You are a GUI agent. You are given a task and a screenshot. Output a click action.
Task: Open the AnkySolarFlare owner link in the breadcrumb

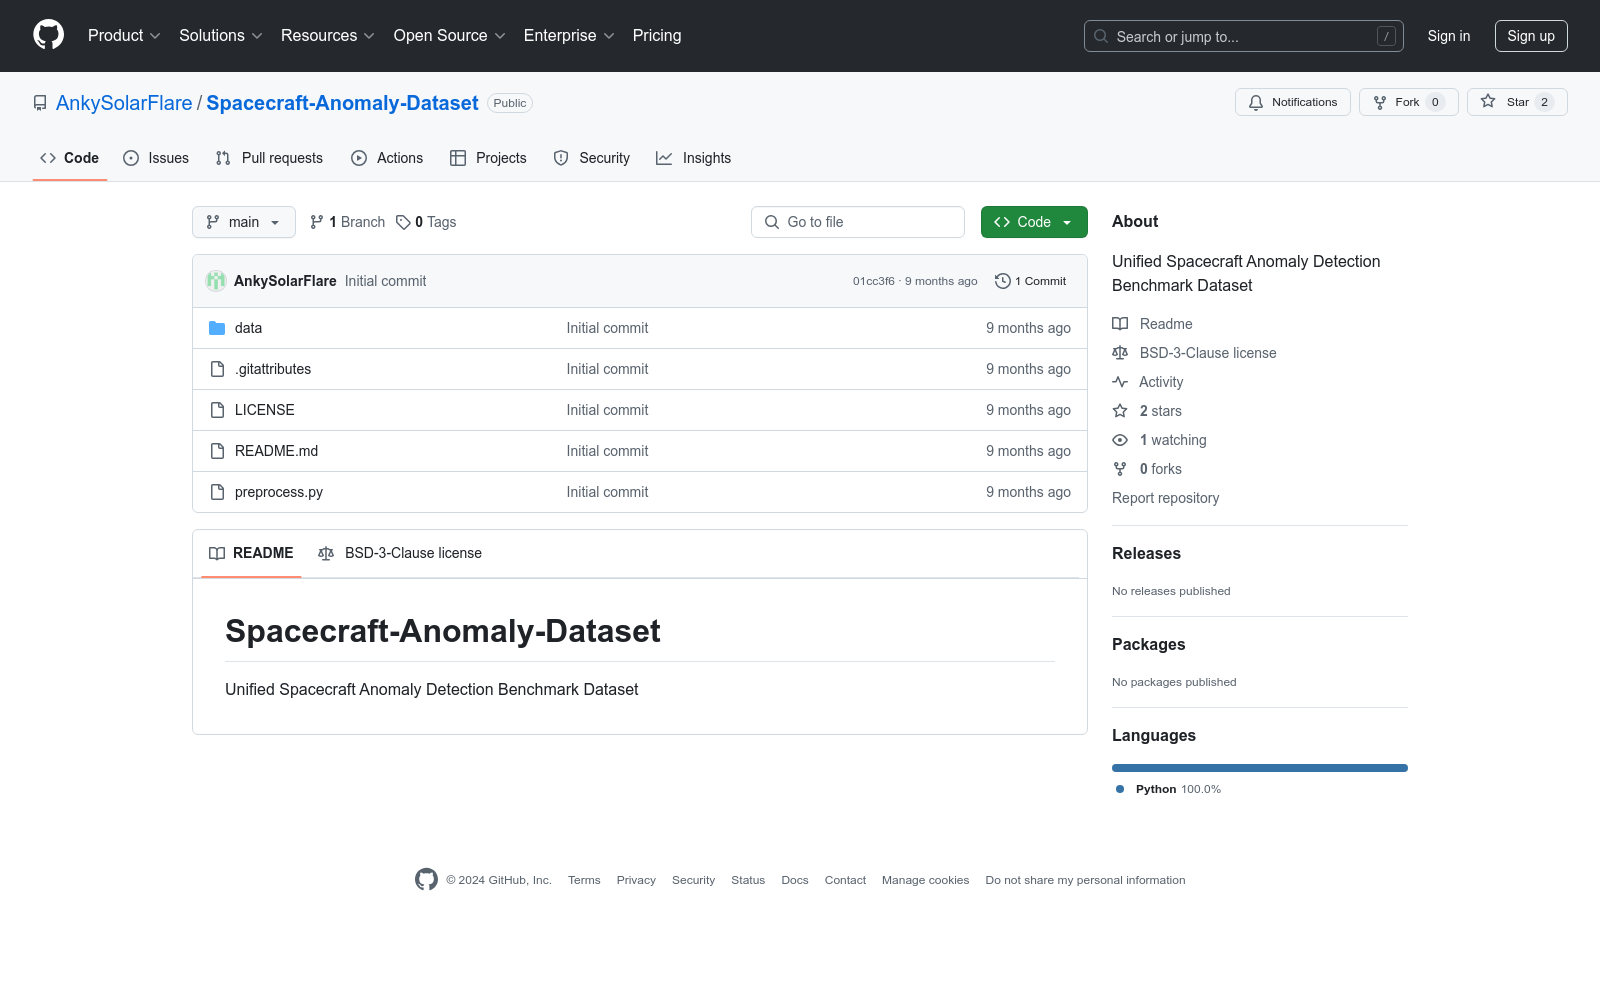tap(124, 103)
